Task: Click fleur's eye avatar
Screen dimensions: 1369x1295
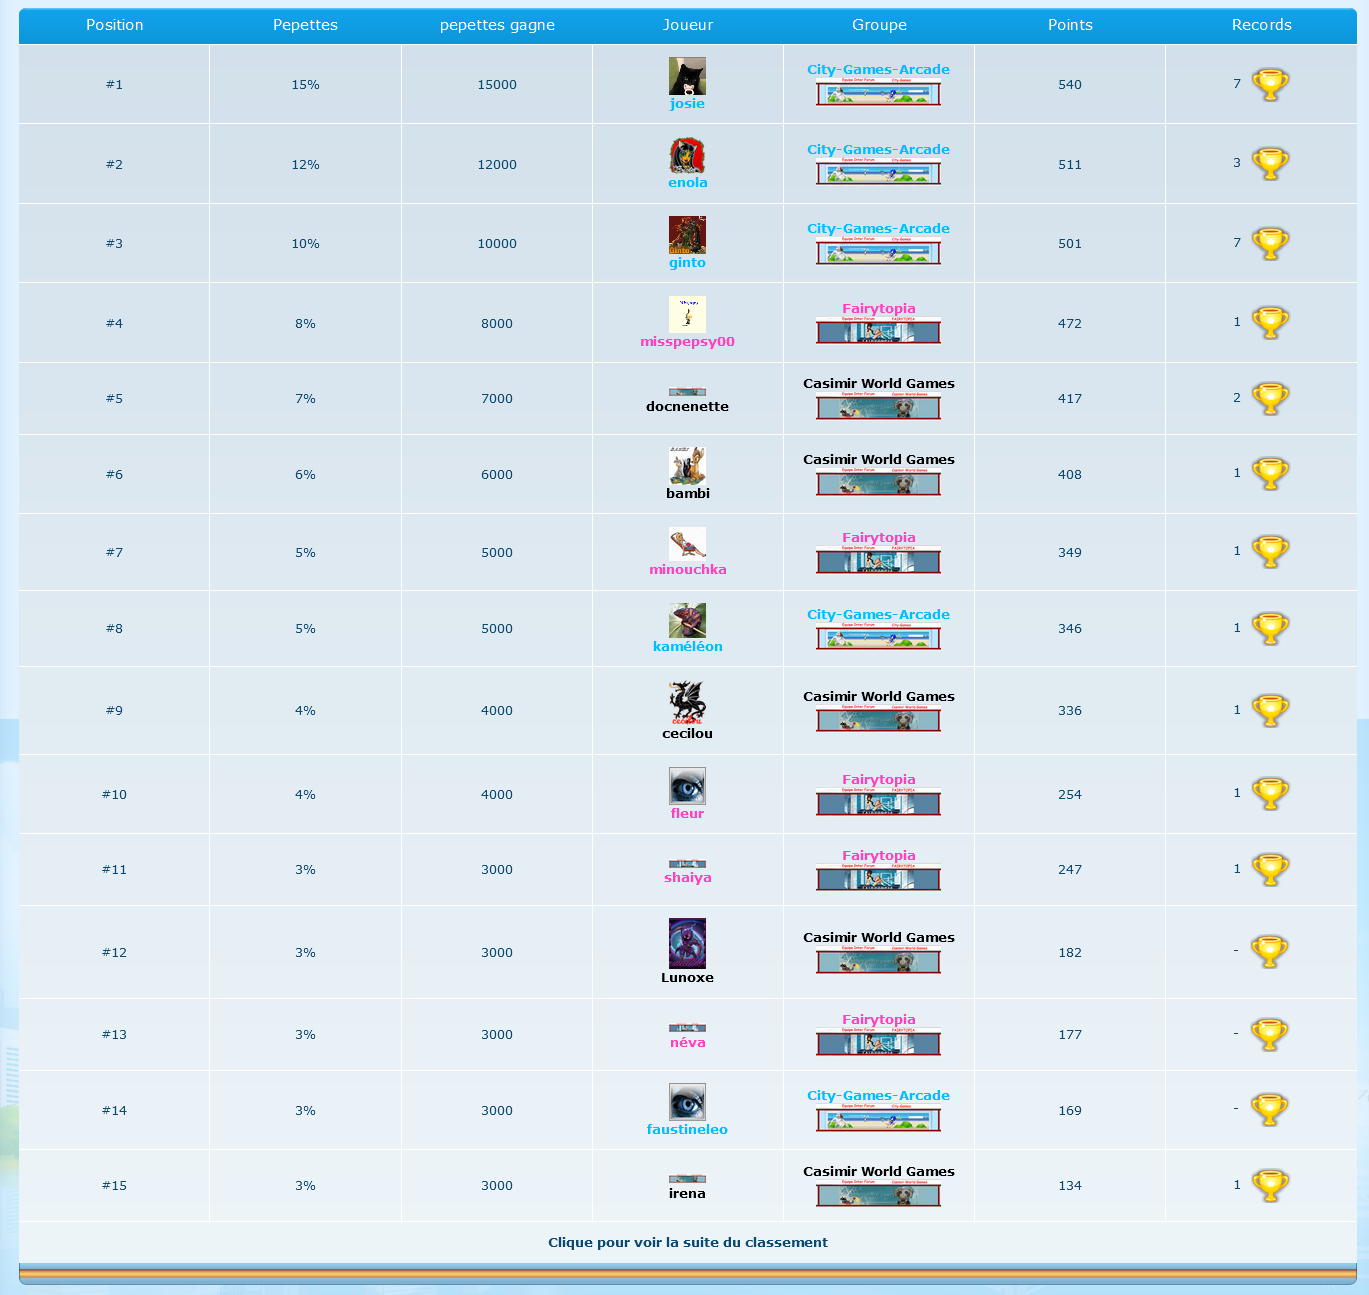Action: [687, 786]
